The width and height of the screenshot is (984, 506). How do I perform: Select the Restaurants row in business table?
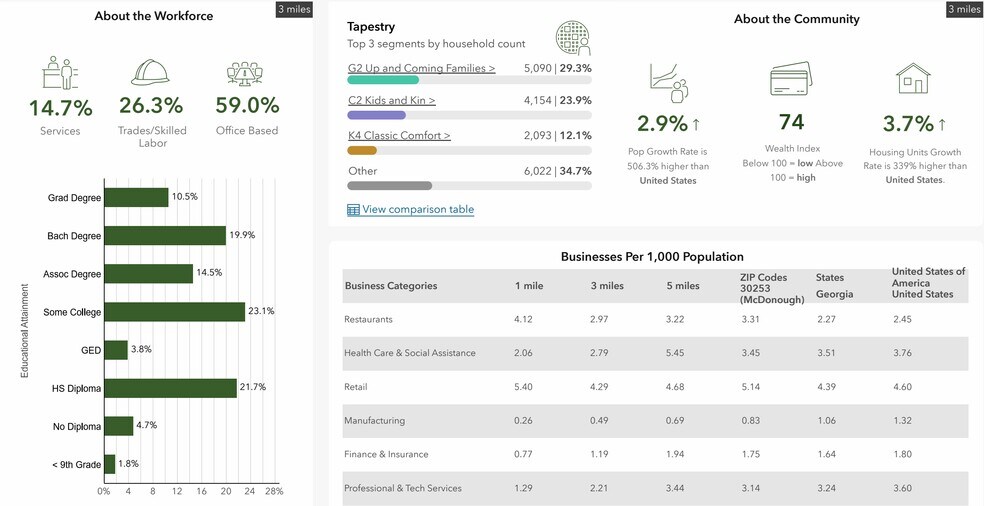(x=655, y=320)
